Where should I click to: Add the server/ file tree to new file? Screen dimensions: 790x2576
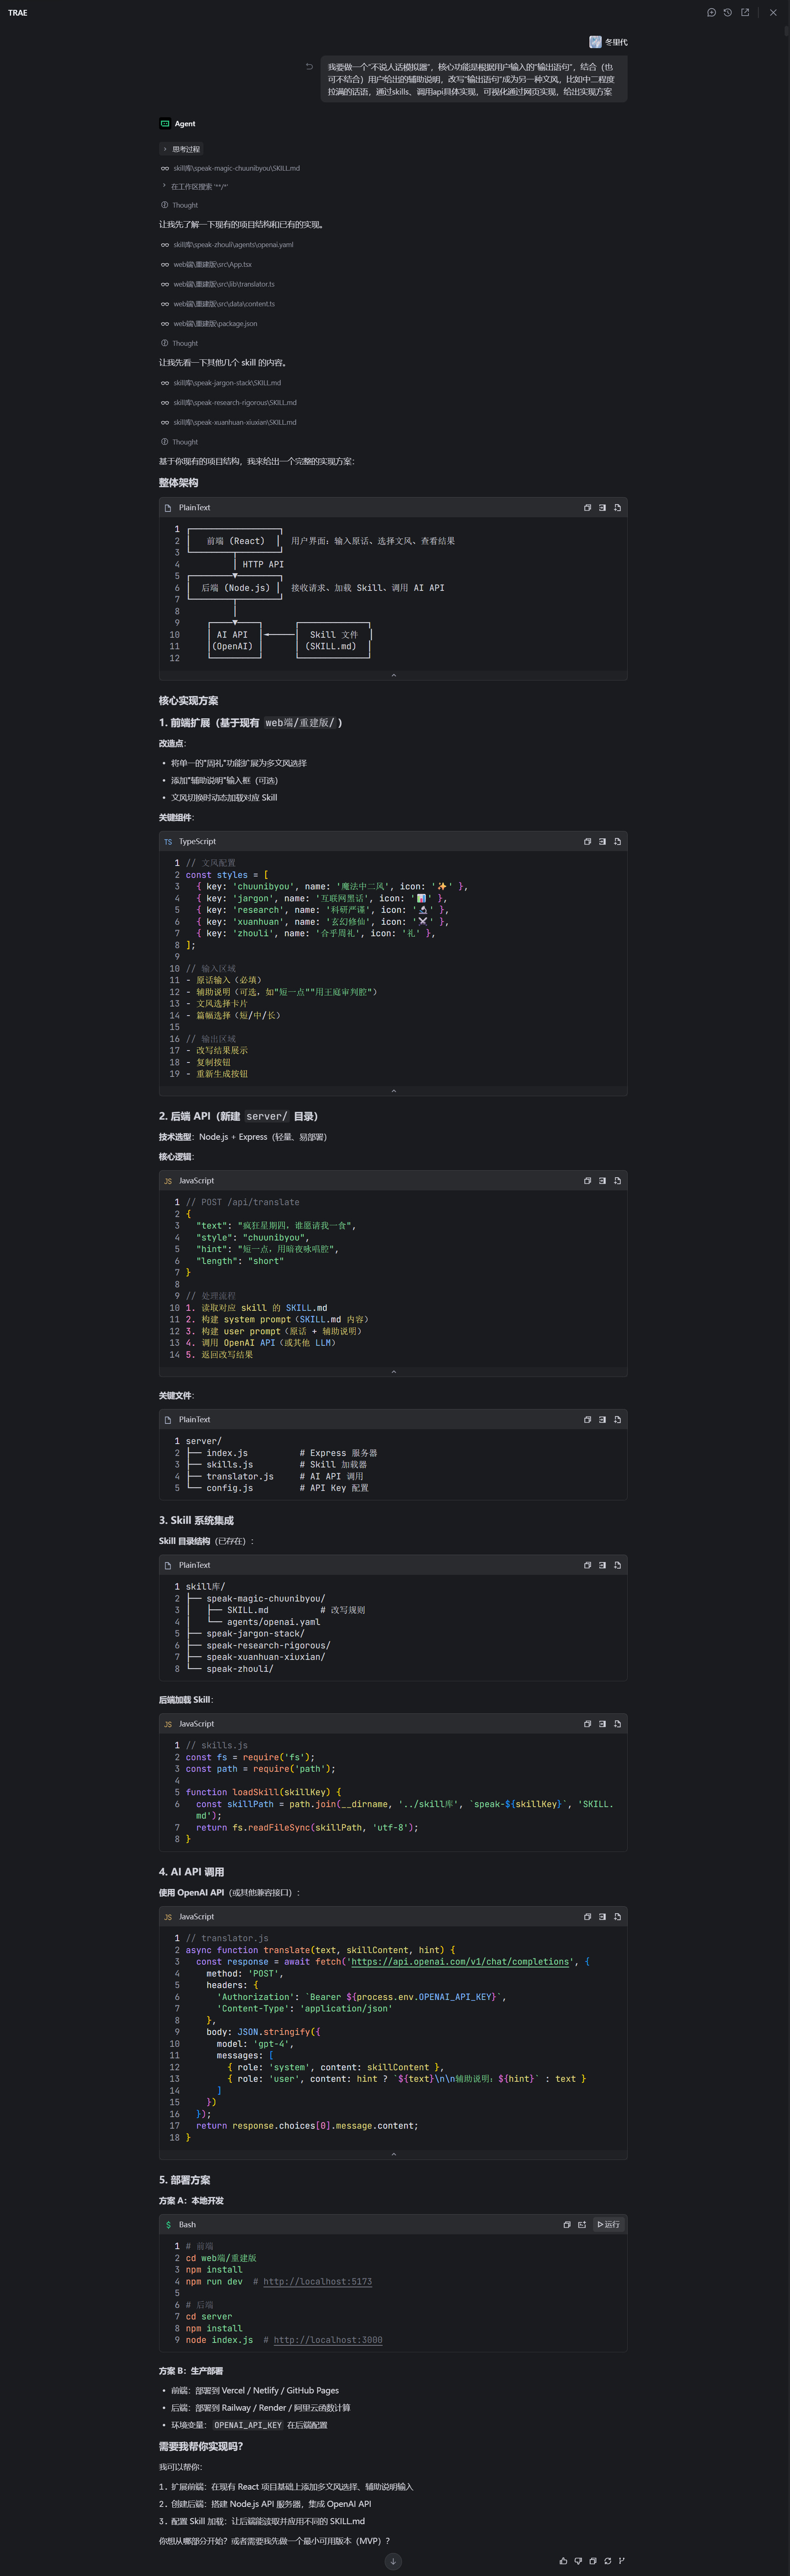(617, 1420)
